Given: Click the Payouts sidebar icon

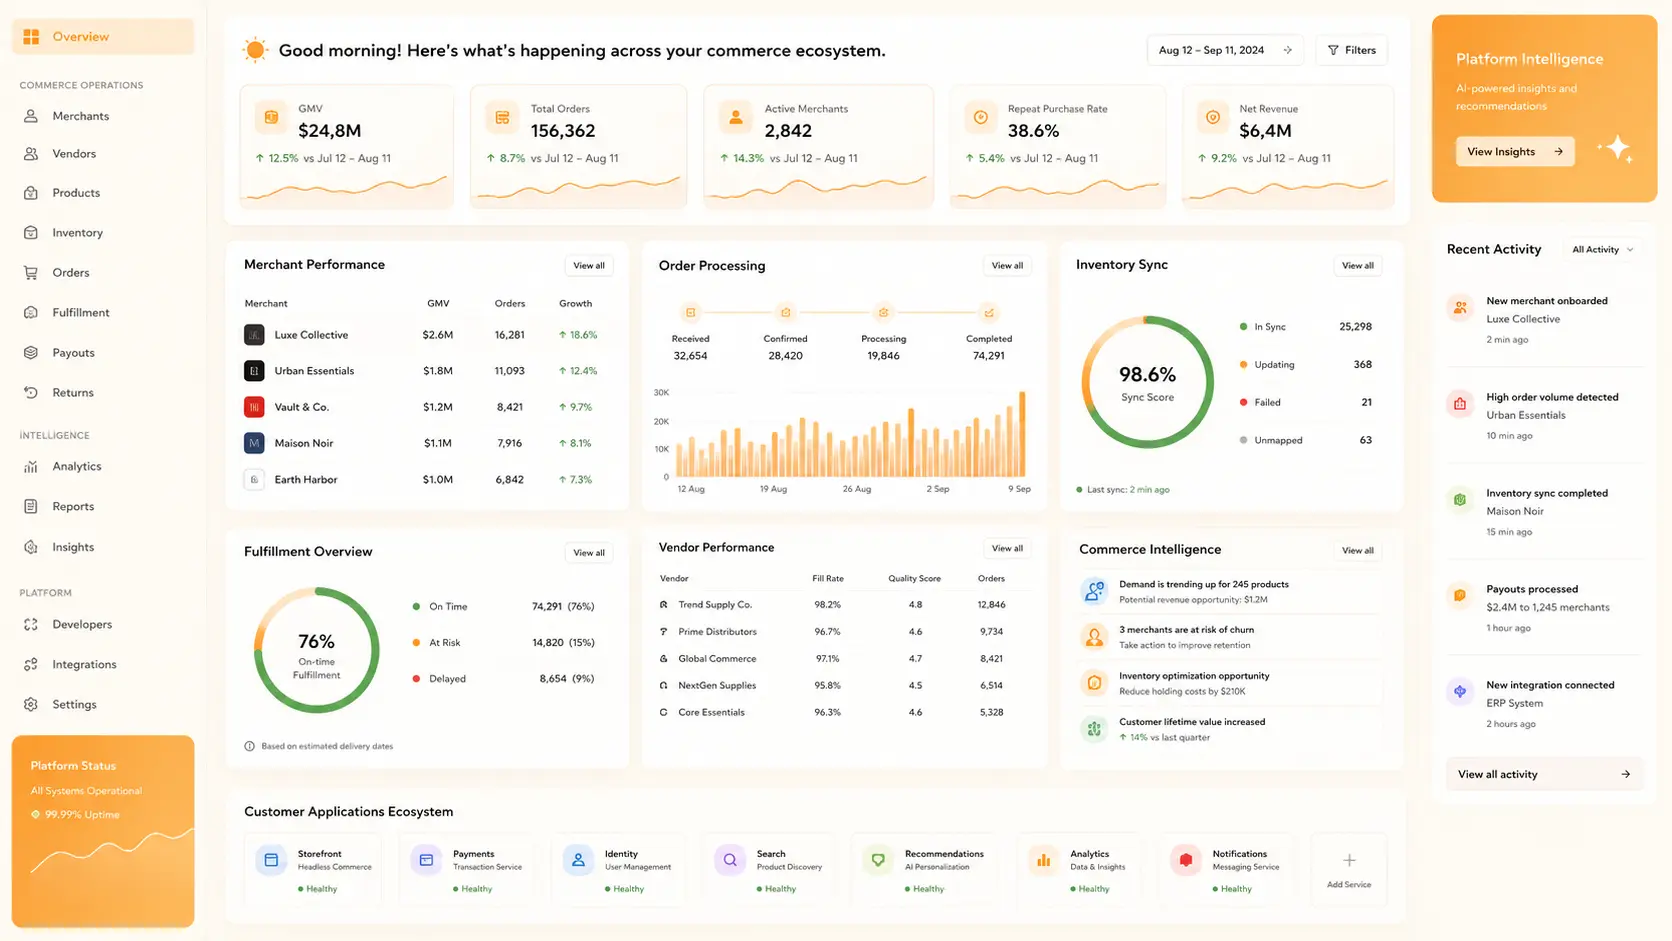Looking at the screenshot, I should [x=31, y=353].
